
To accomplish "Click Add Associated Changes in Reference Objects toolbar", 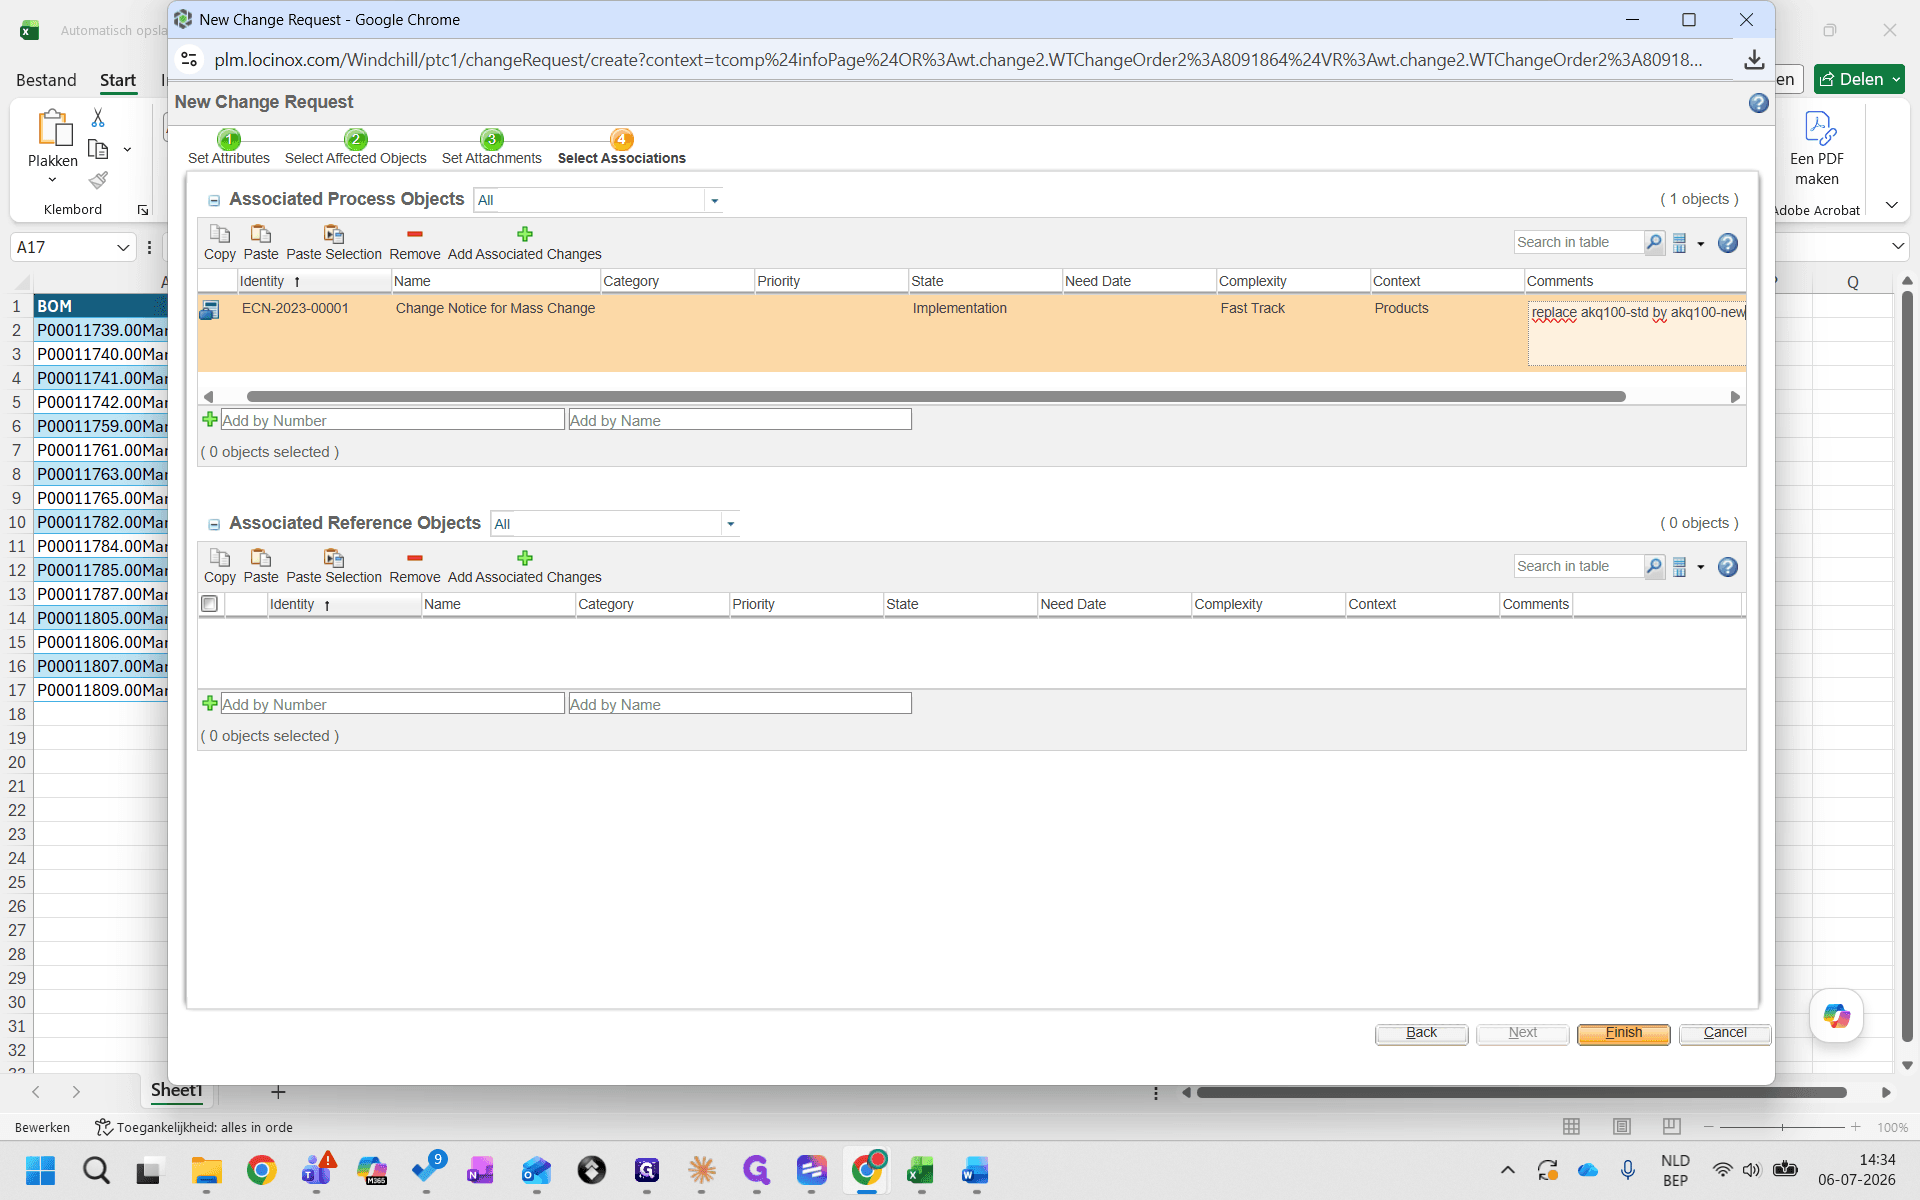I will [524, 567].
